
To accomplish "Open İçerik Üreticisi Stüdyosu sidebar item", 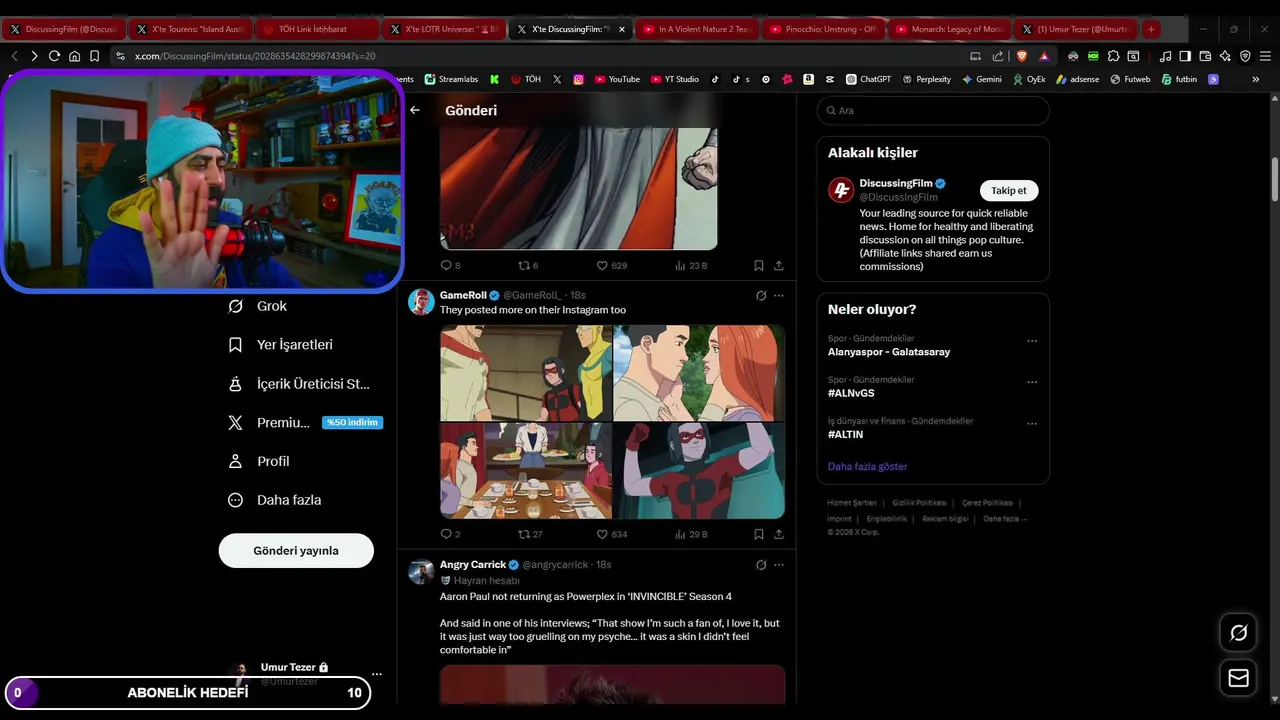I will pyautogui.click(x=300, y=384).
